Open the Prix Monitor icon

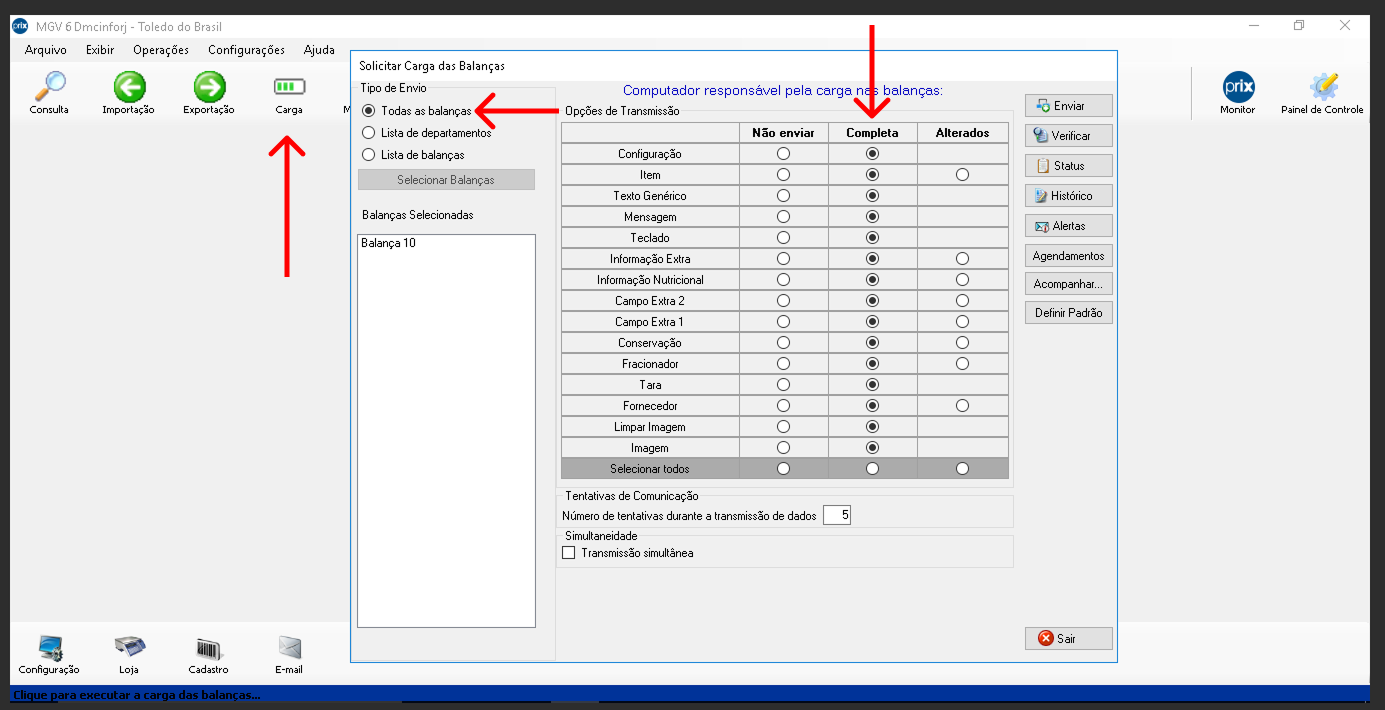[x=1237, y=87]
